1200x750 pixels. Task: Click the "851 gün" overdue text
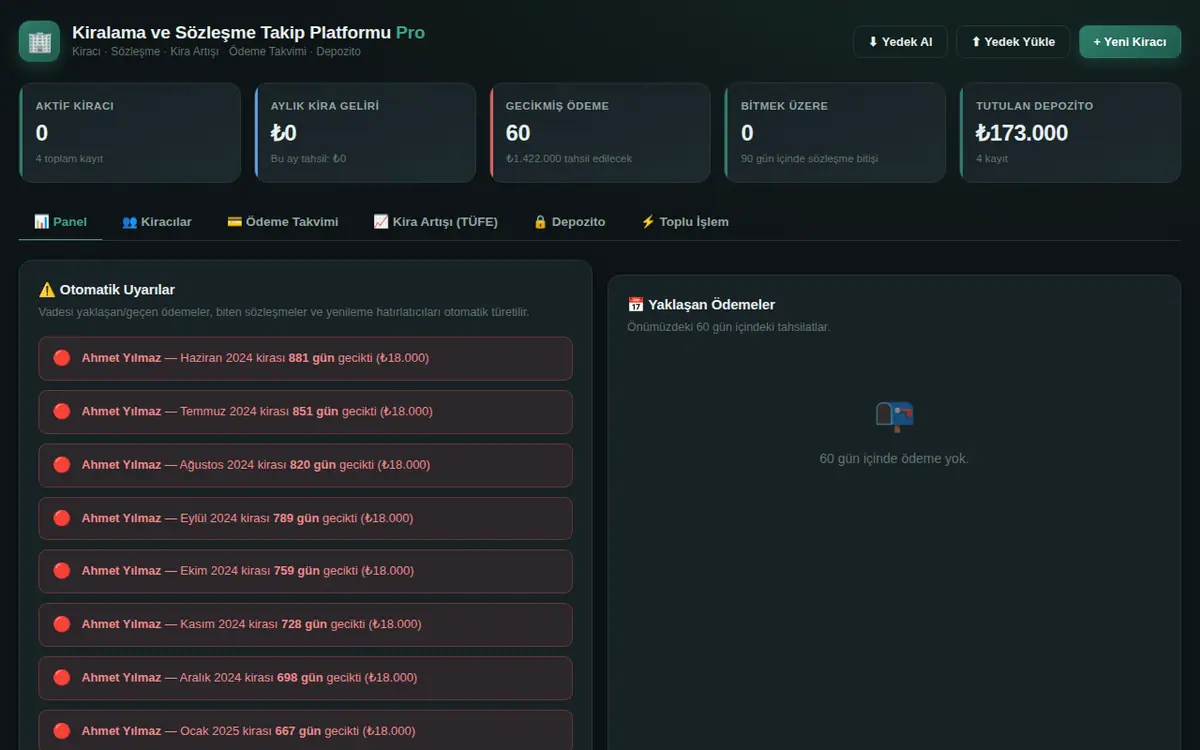click(316, 411)
